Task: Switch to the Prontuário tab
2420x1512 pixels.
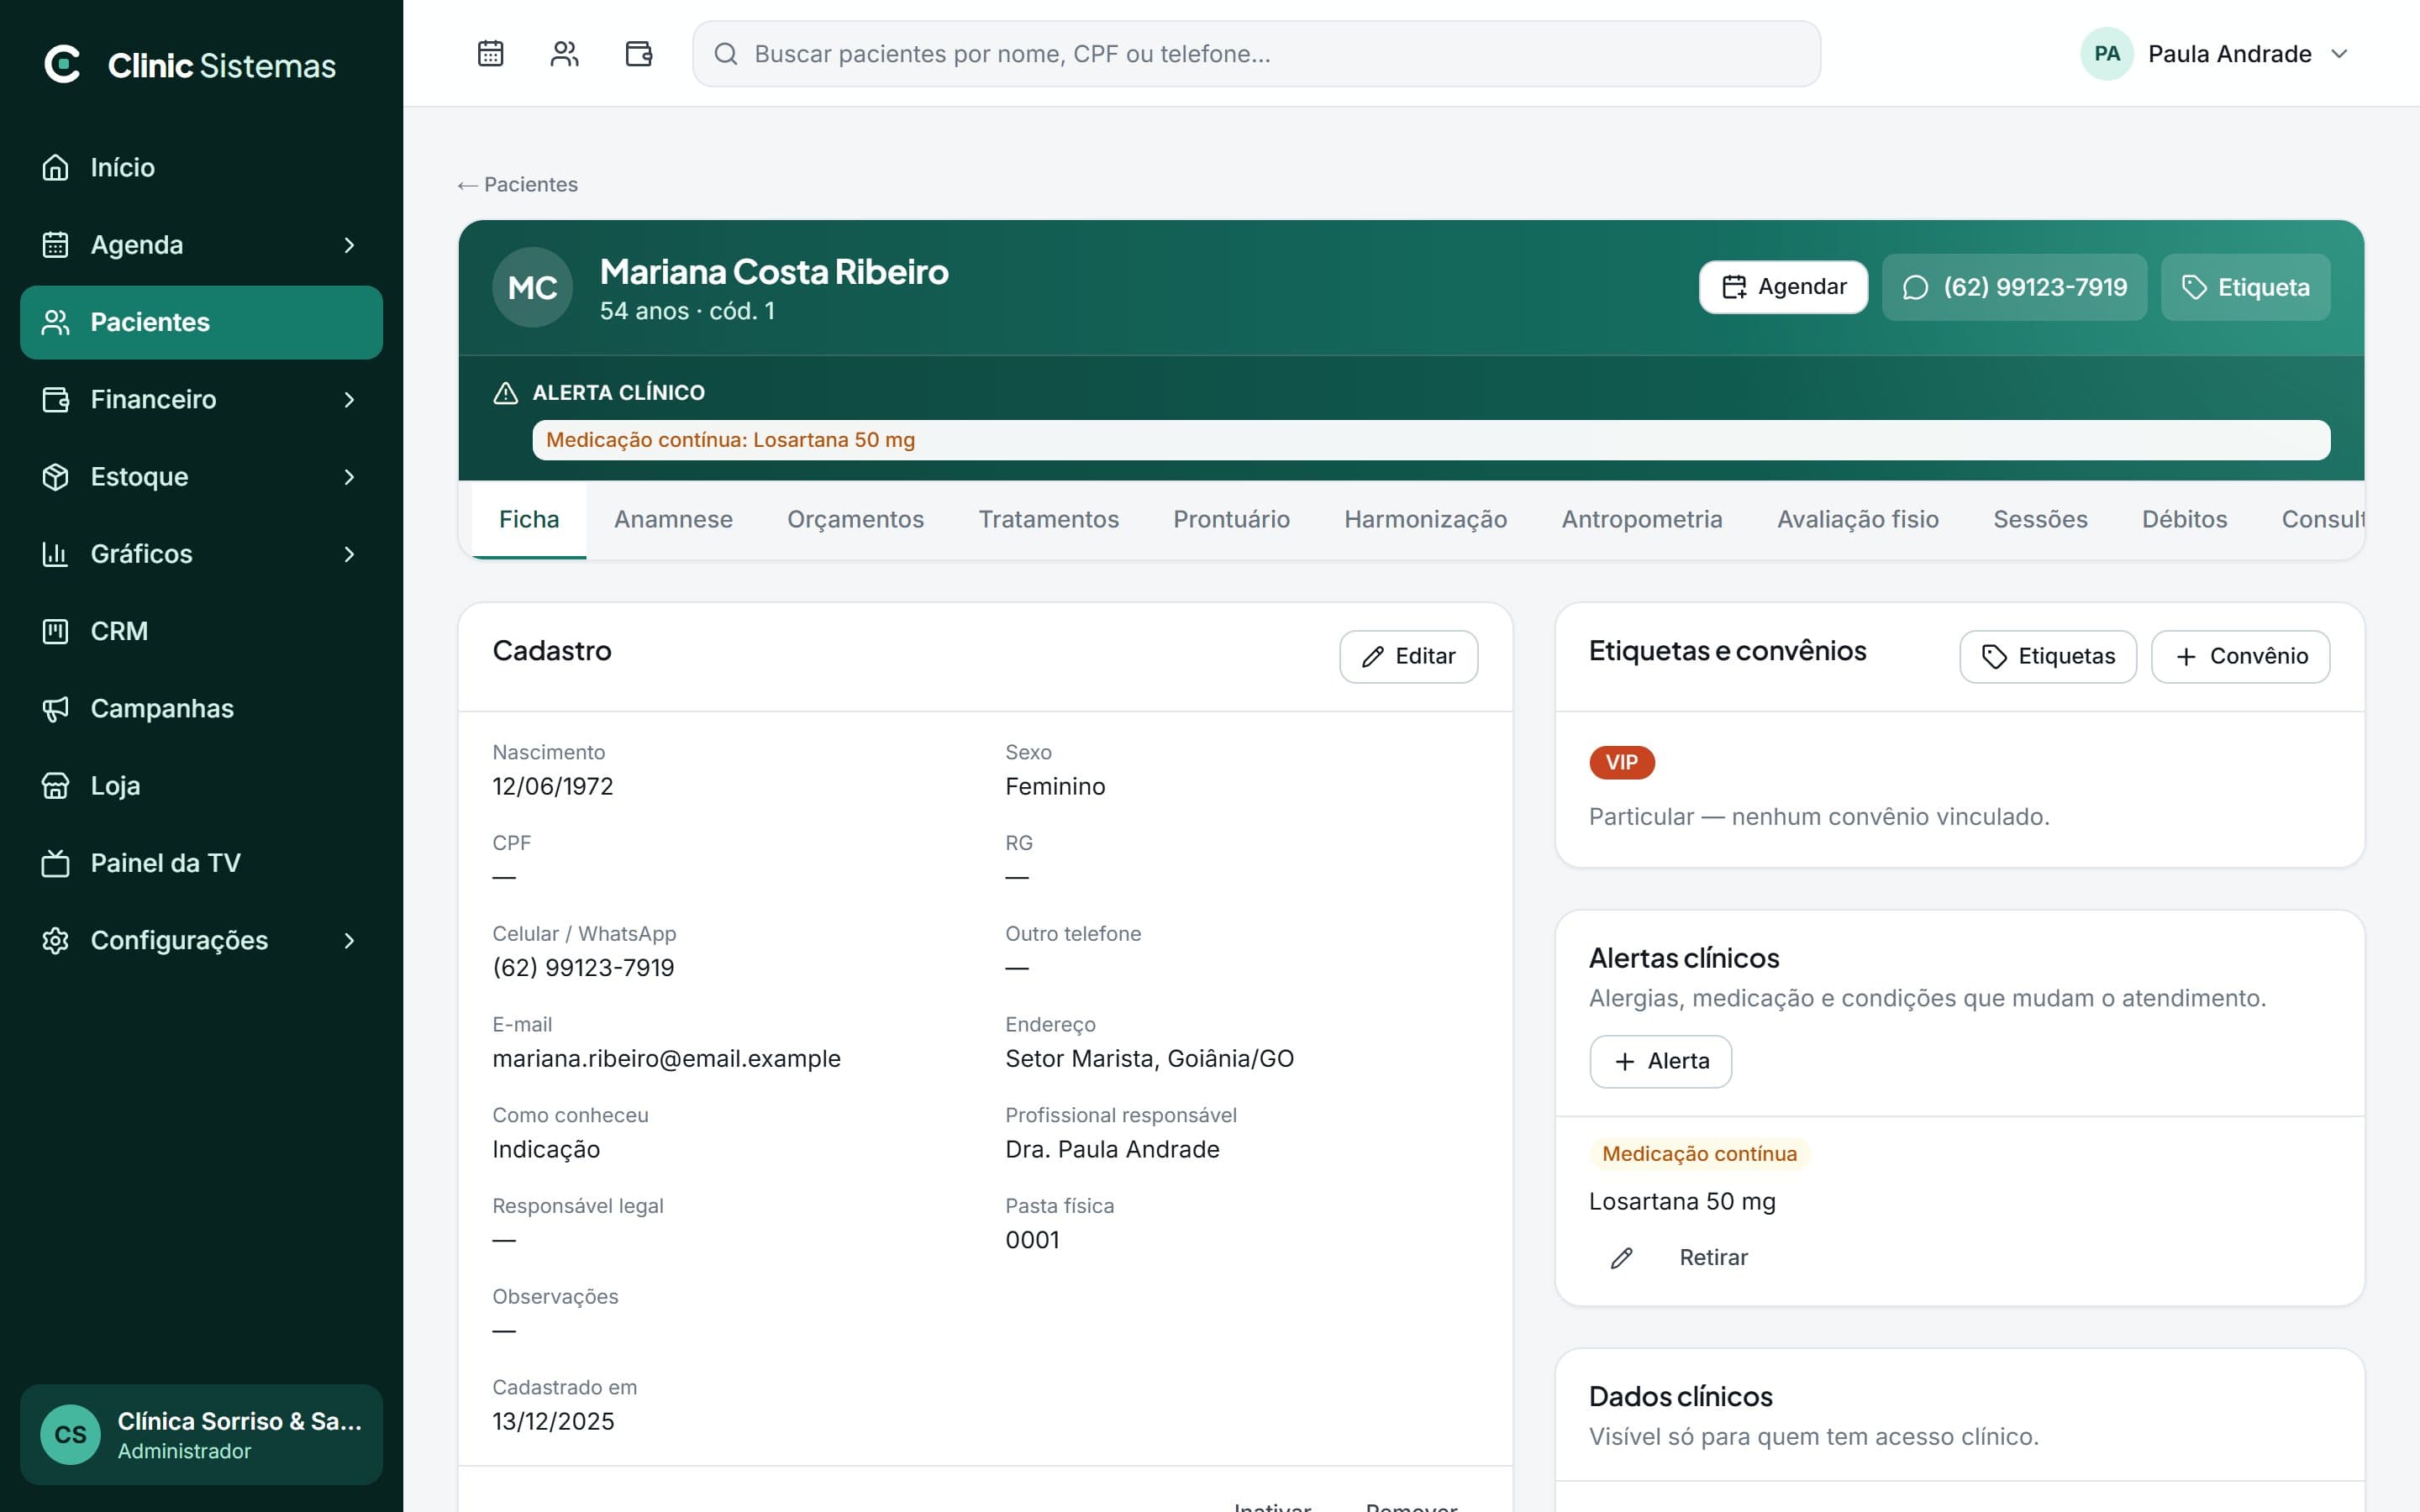Action: 1231,519
